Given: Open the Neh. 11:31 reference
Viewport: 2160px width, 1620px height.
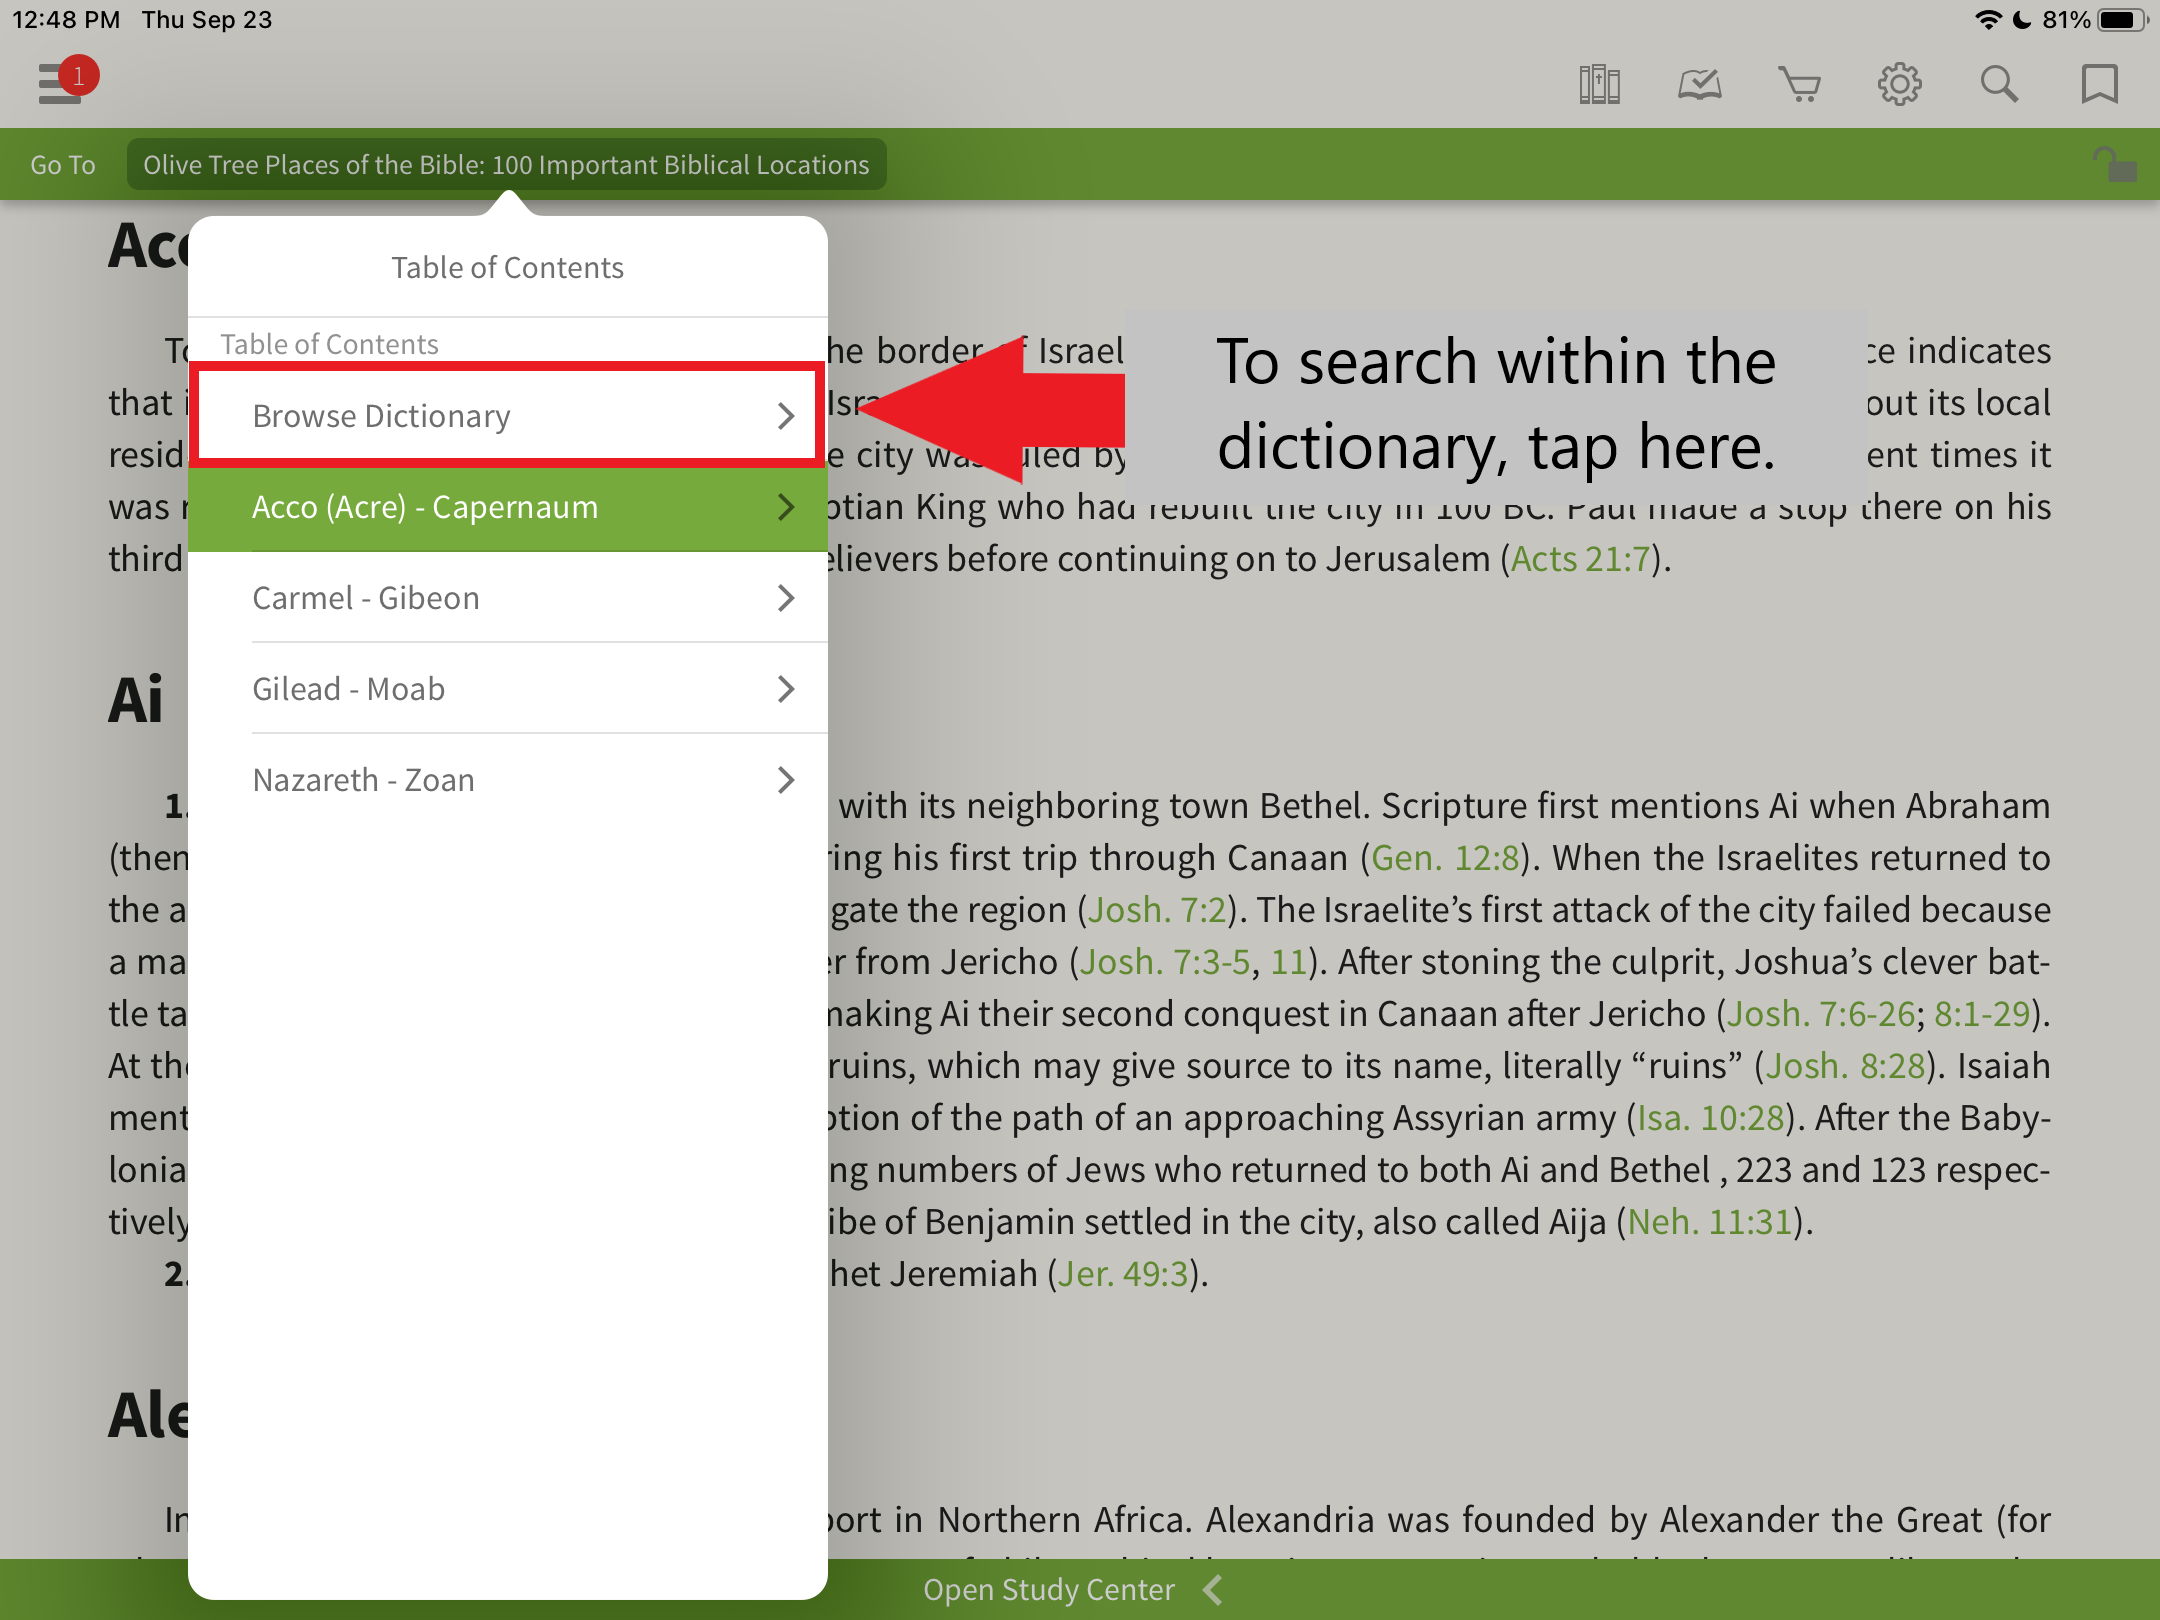Looking at the screenshot, I should click(x=1710, y=1222).
